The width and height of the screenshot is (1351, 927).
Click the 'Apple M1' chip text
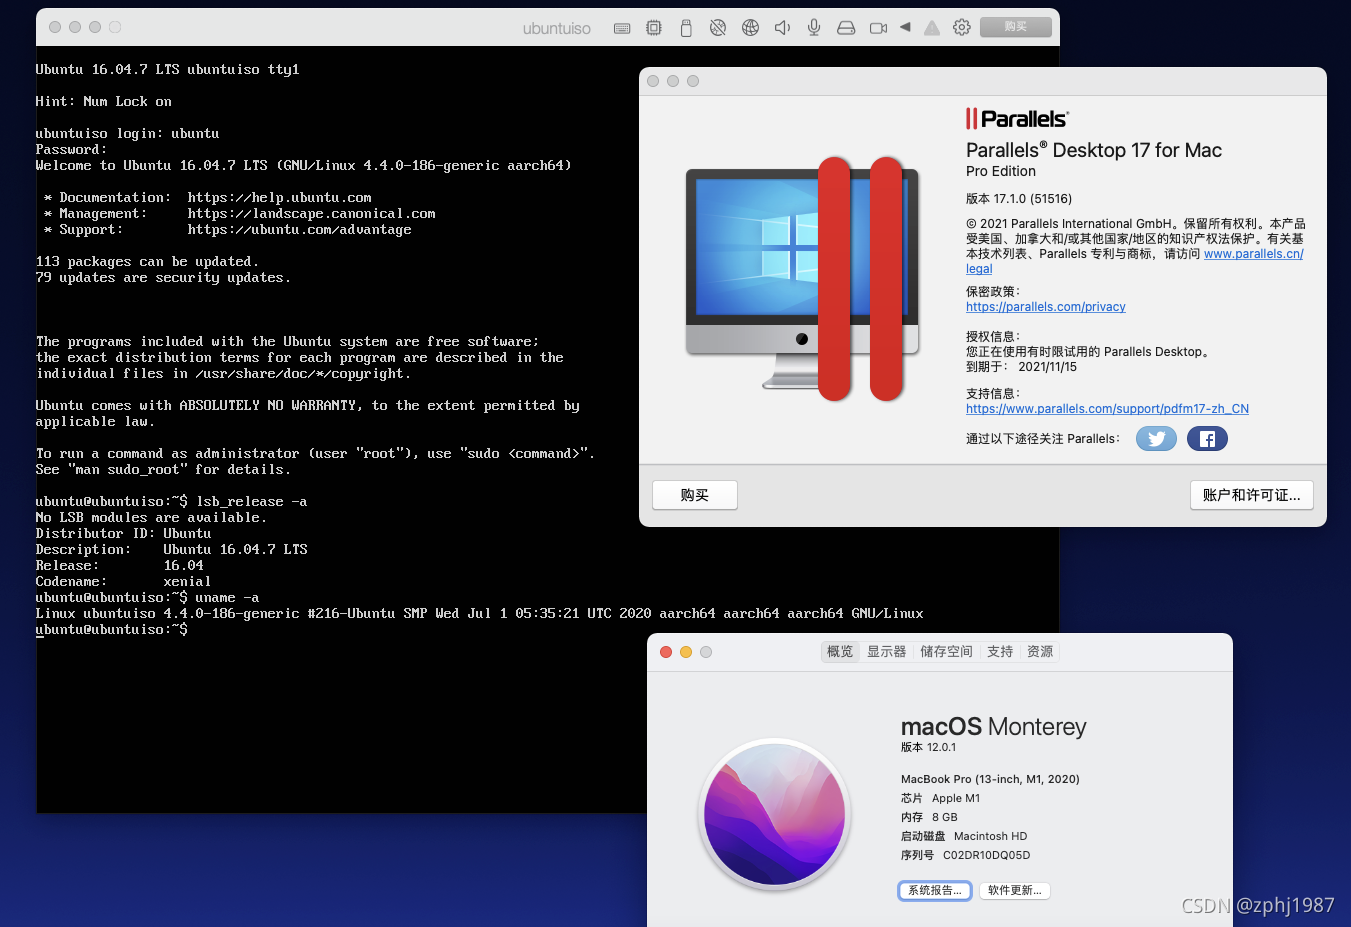pyautogui.click(x=956, y=798)
